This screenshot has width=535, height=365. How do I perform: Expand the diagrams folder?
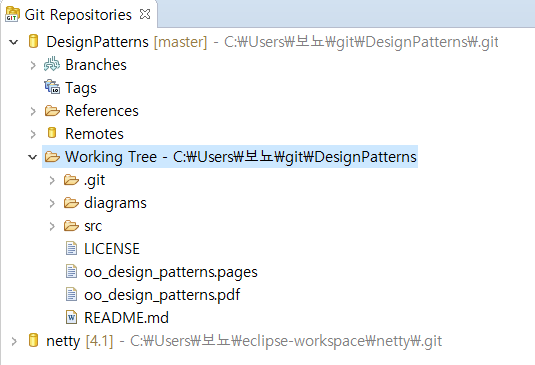click(52, 203)
